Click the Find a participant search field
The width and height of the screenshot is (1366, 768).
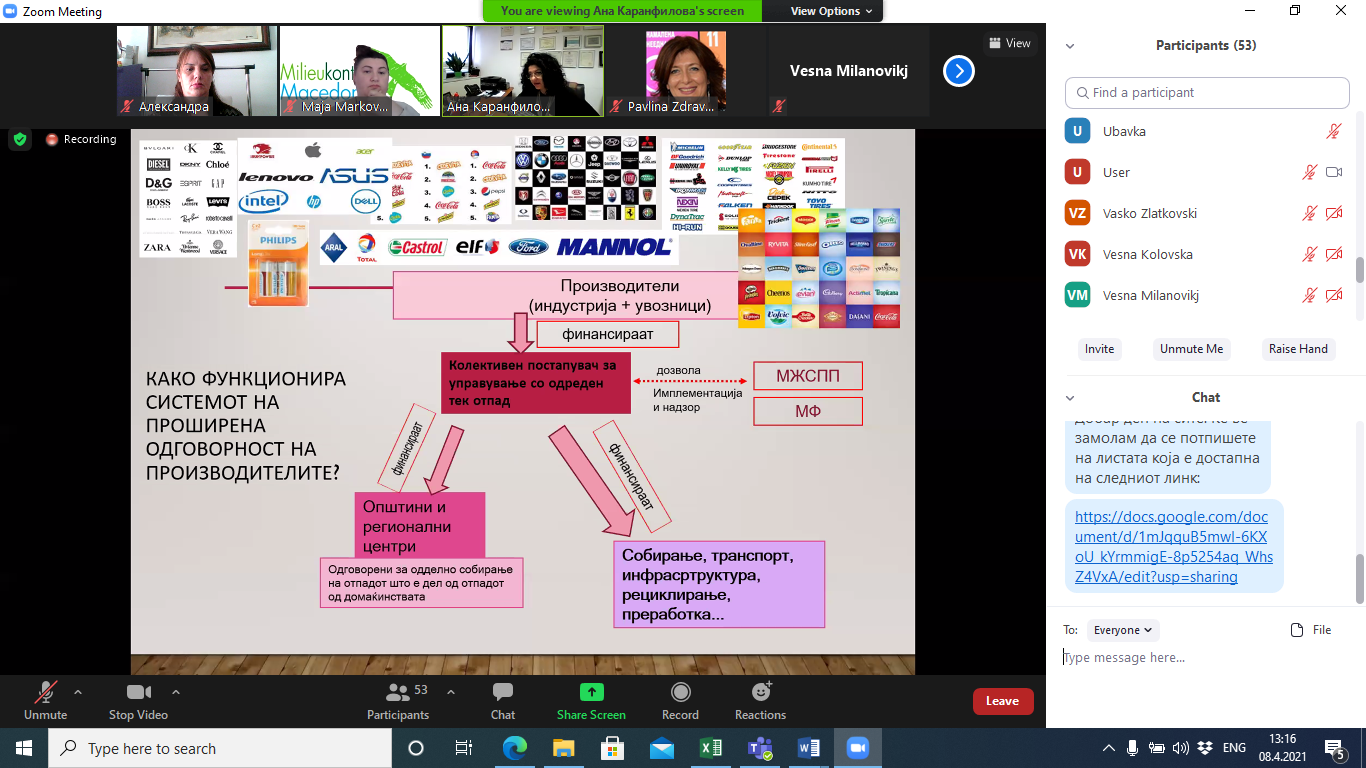click(x=1207, y=92)
